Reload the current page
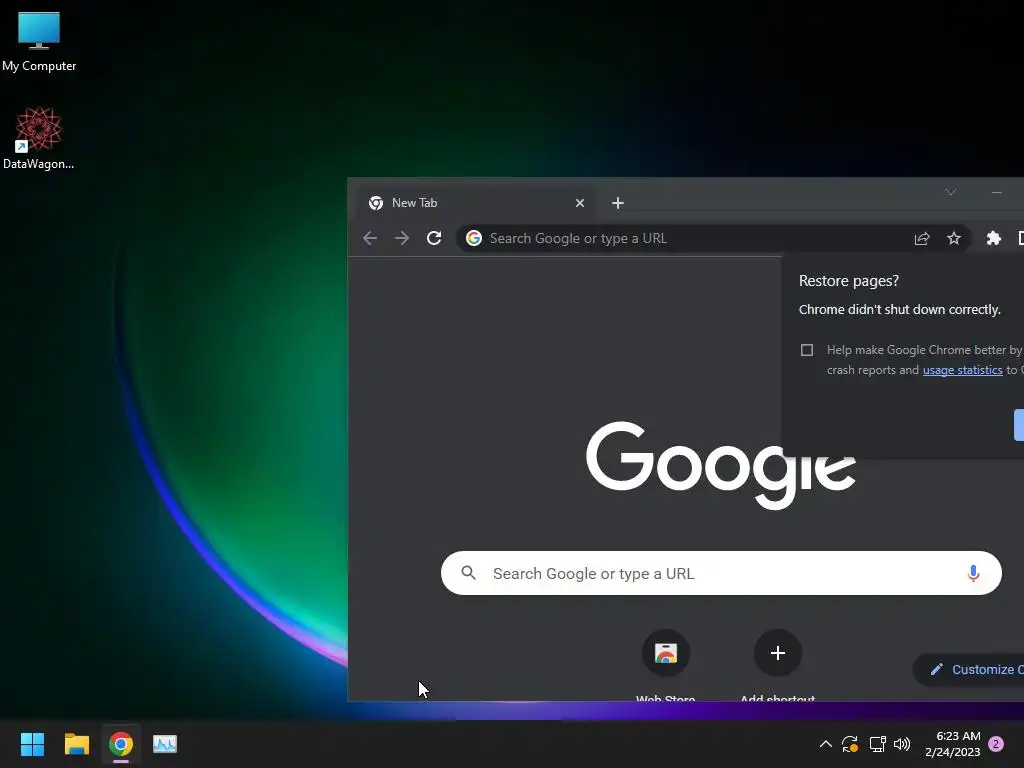 tap(434, 238)
